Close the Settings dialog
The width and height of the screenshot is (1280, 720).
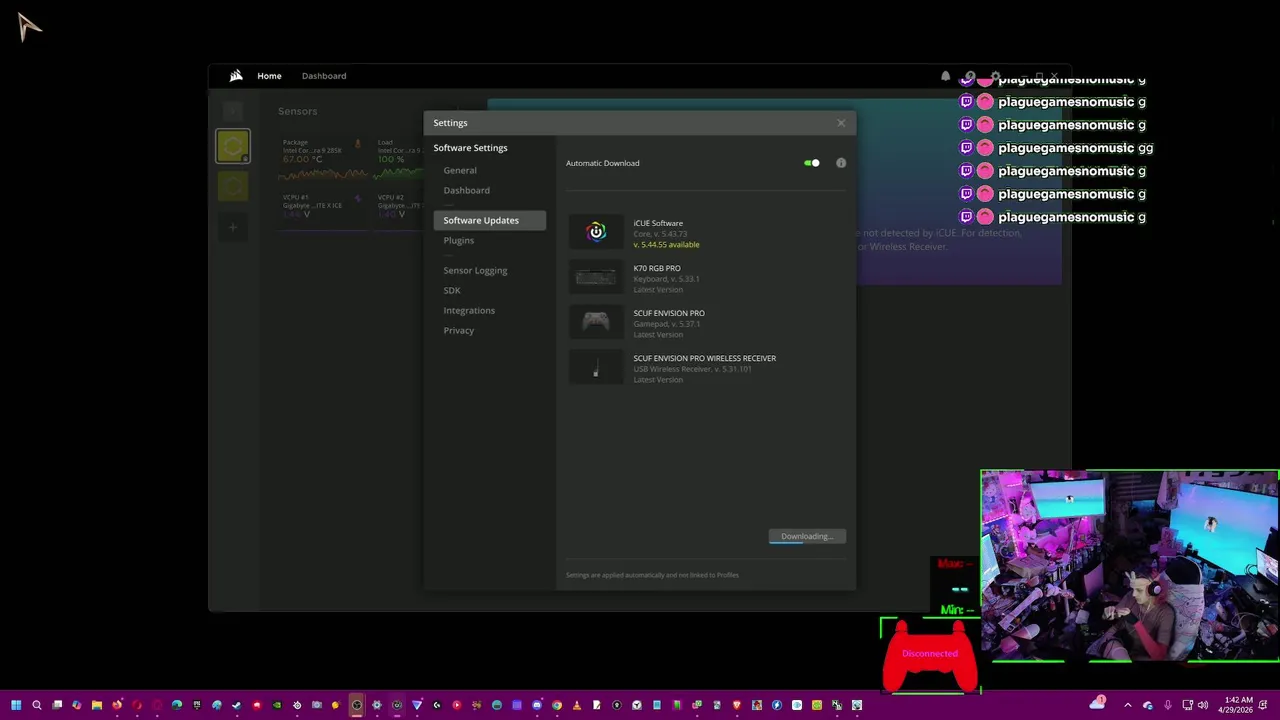(841, 123)
